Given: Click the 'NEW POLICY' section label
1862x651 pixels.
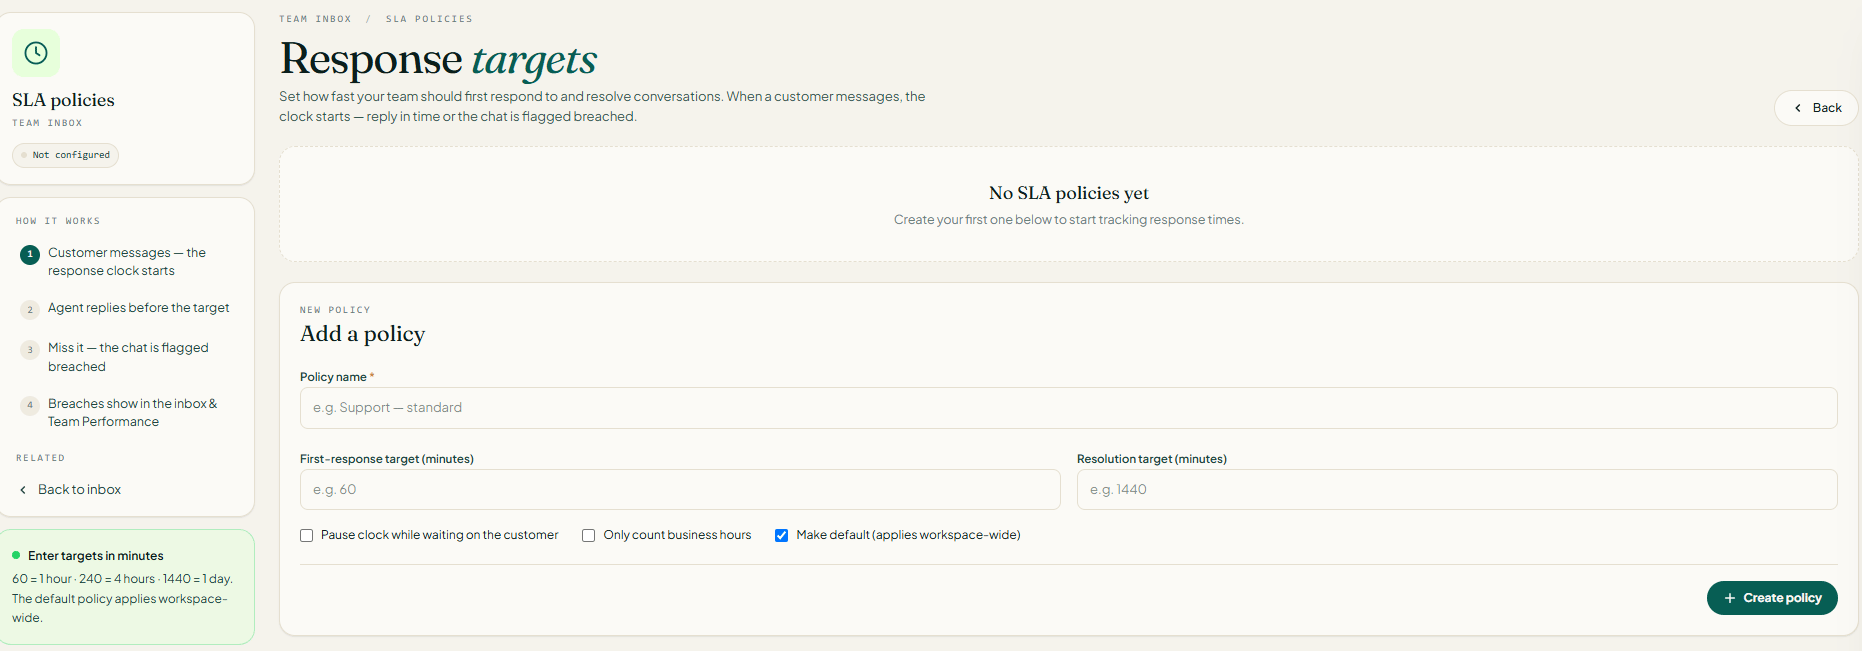Looking at the screenshot, I should tap(335, 310).
